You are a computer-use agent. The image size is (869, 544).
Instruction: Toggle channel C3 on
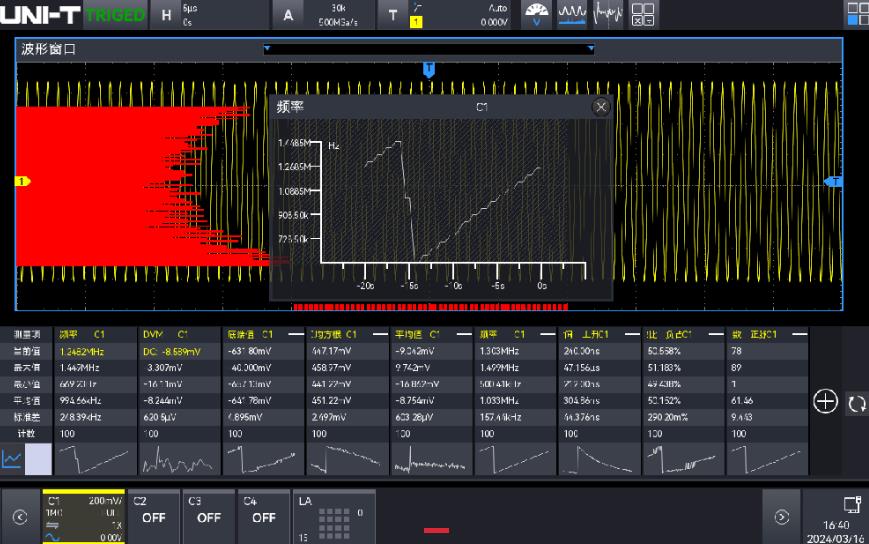(208, 515)
